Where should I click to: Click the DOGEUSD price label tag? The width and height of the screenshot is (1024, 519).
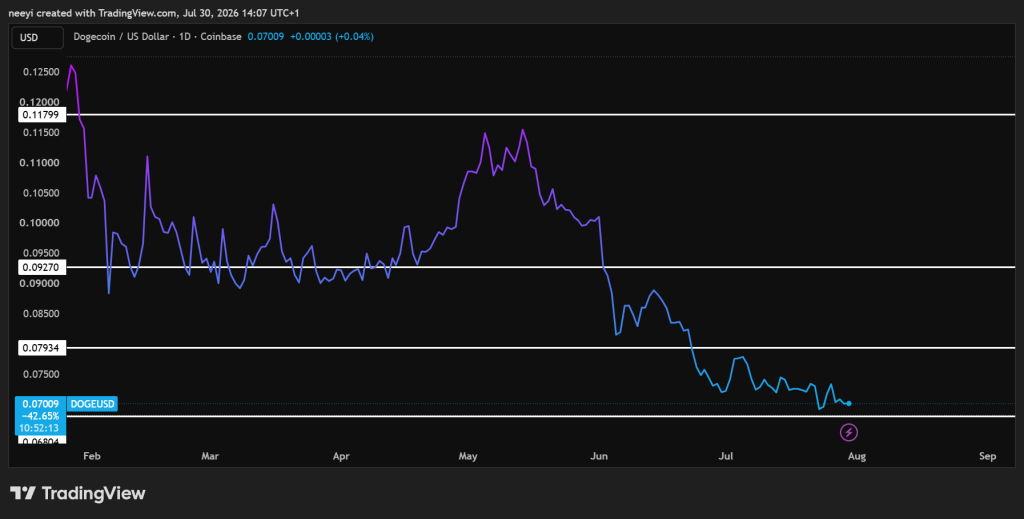pos(92,404)
